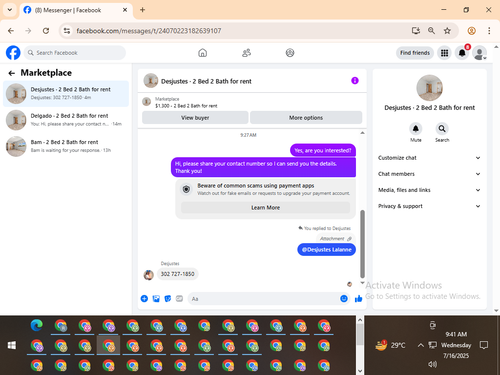Open the clock showing 9:41 AM Wednesday

click(456, 345)
